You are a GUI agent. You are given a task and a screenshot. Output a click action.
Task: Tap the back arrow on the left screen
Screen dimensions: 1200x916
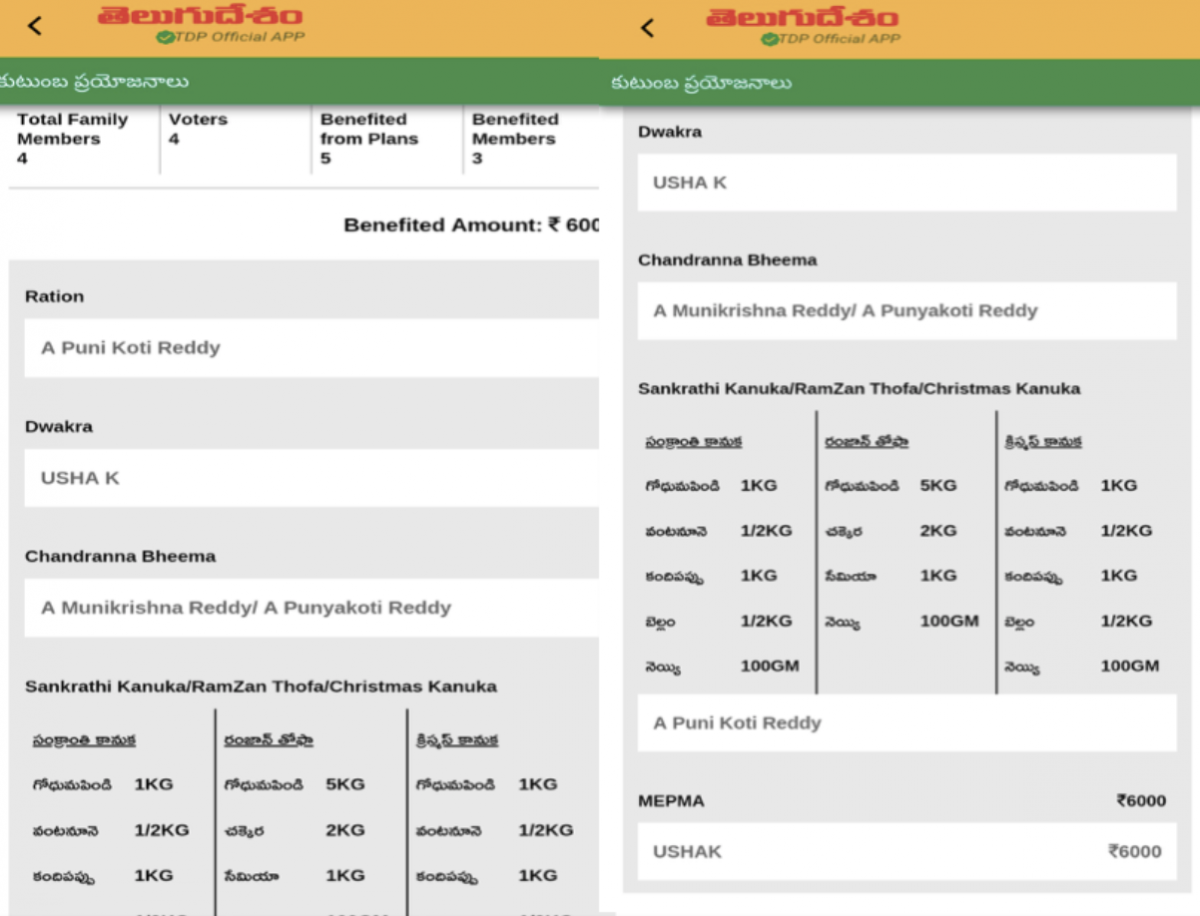pyautogui.click(x=35, y=26)
